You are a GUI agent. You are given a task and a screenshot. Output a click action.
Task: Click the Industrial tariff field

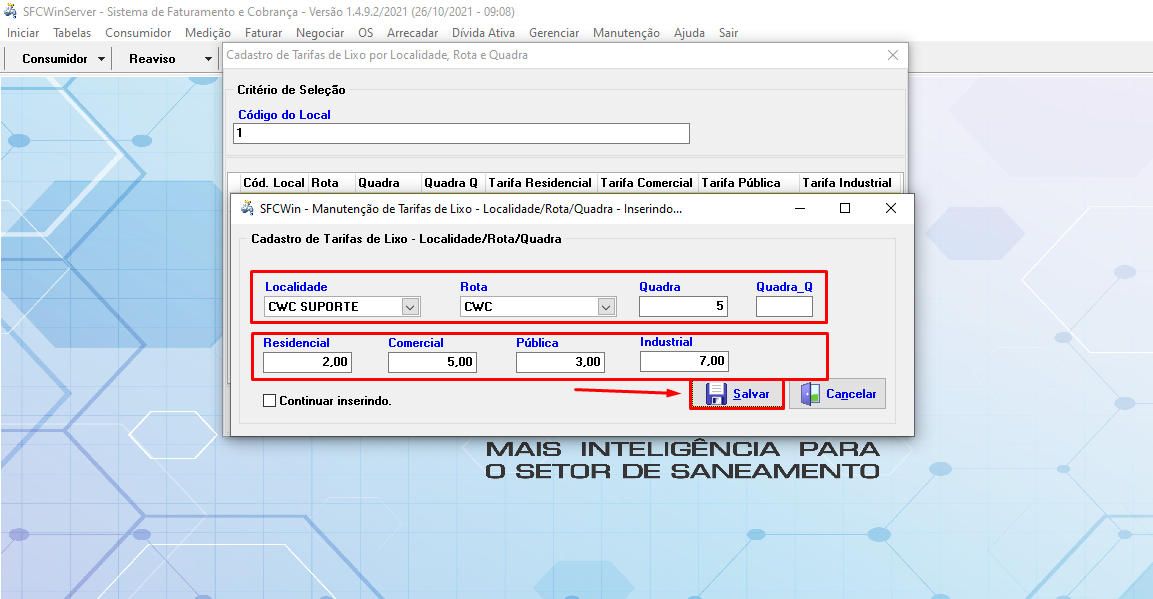click(x=684, y=361)
